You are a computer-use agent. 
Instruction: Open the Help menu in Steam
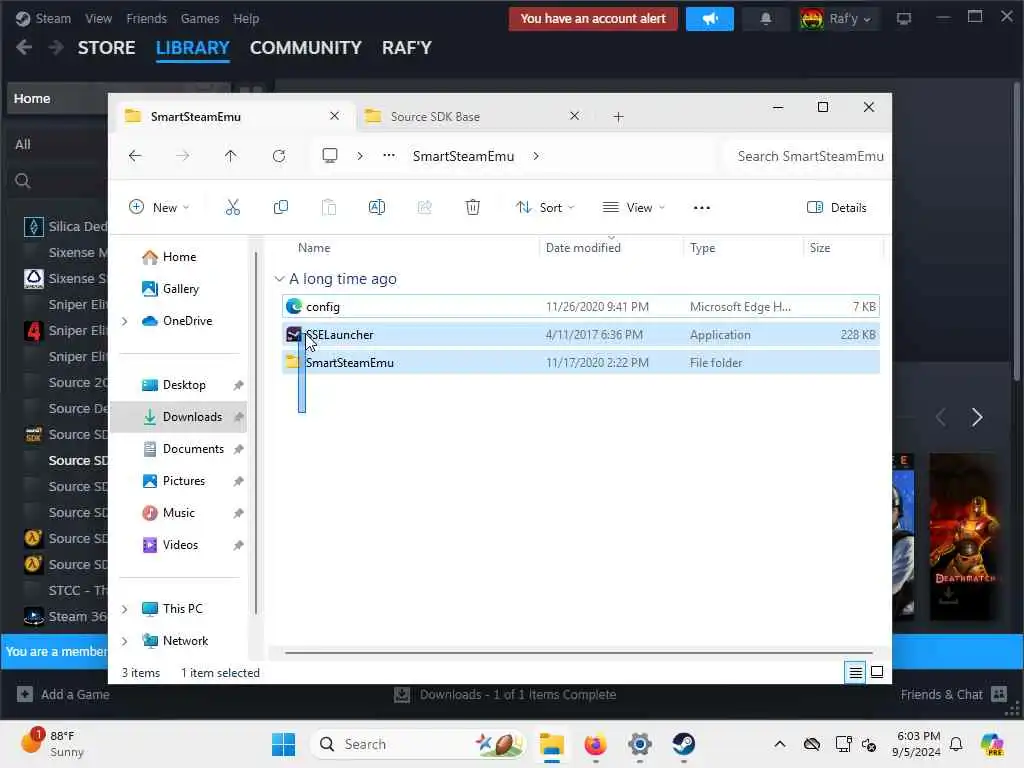[x=246, y=19]
